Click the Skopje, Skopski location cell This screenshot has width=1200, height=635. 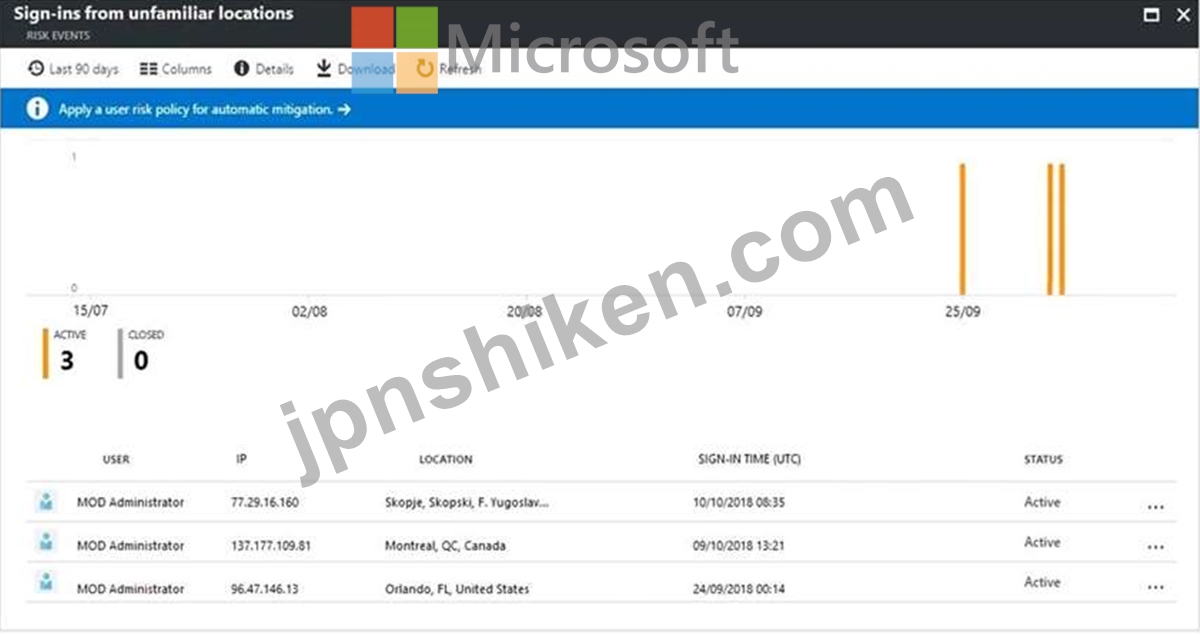[x=466, y=503]
